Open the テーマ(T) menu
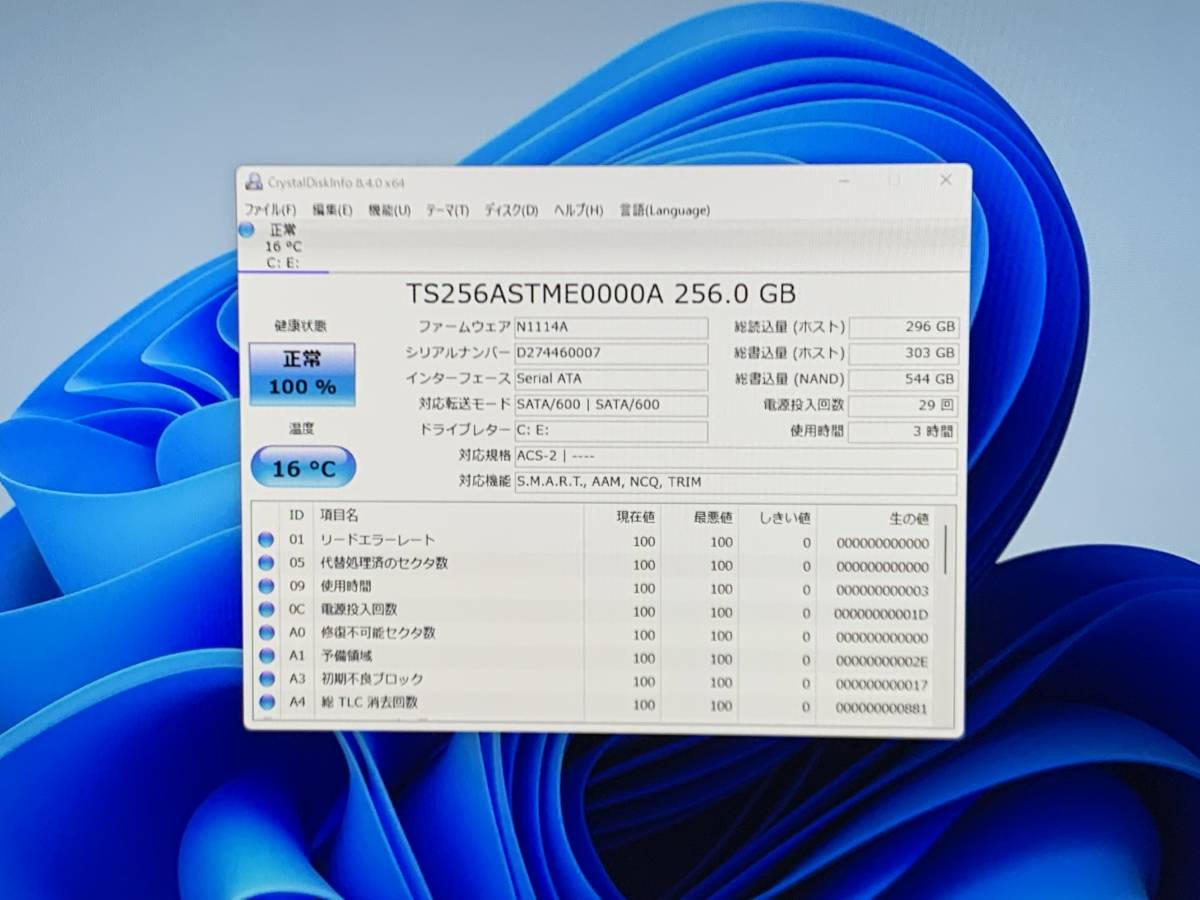 [447, 210]
